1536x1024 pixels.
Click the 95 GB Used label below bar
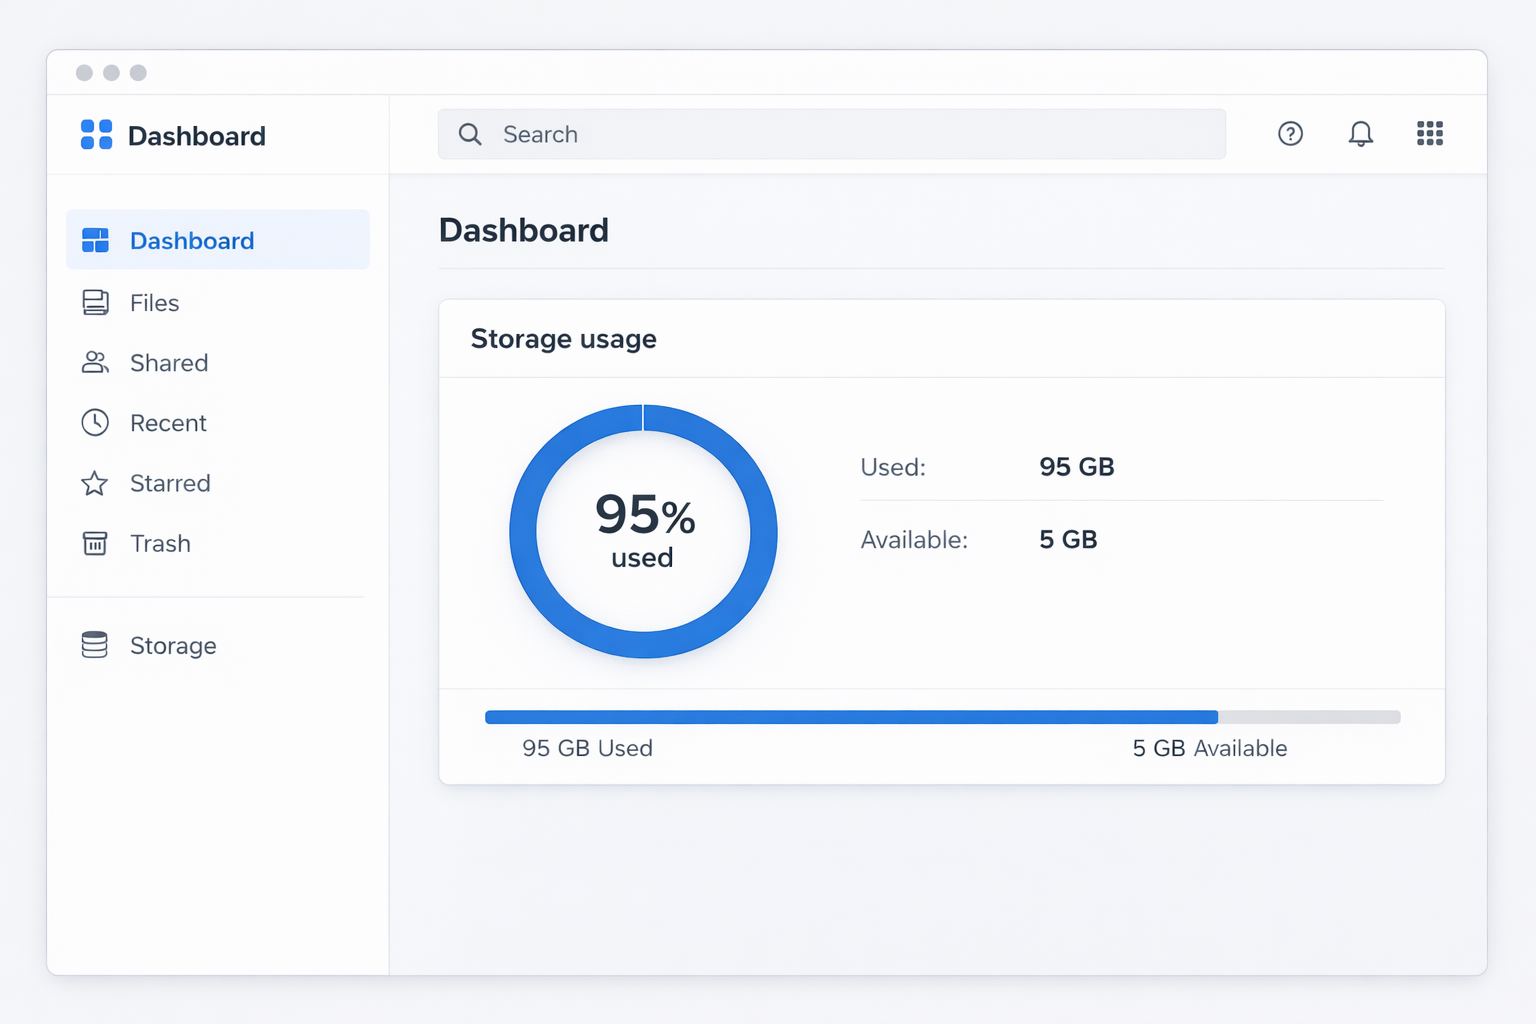tap(587, 748)
